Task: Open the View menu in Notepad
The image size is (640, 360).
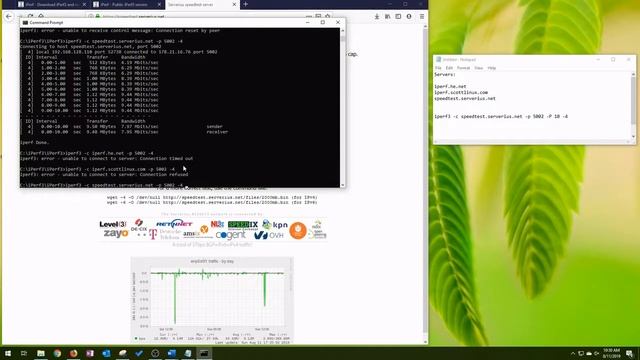Action: [x=479, y=68]
